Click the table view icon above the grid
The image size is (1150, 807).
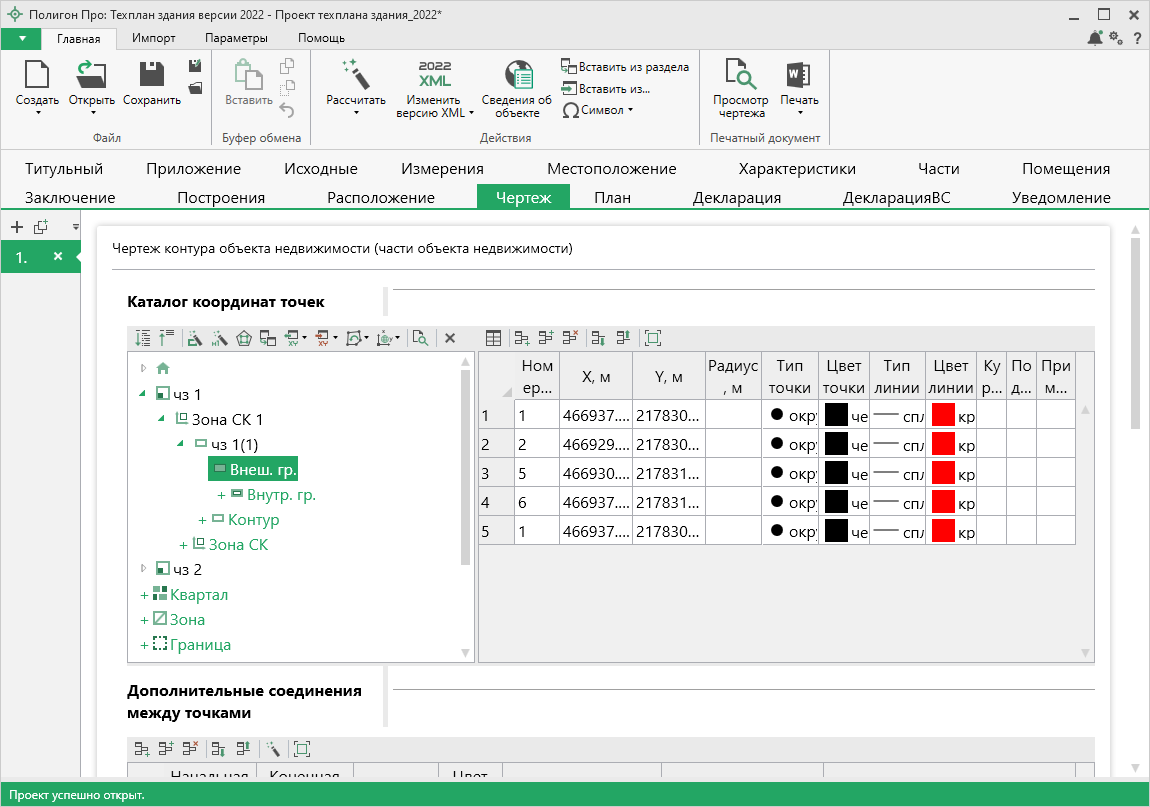(493, 339)
